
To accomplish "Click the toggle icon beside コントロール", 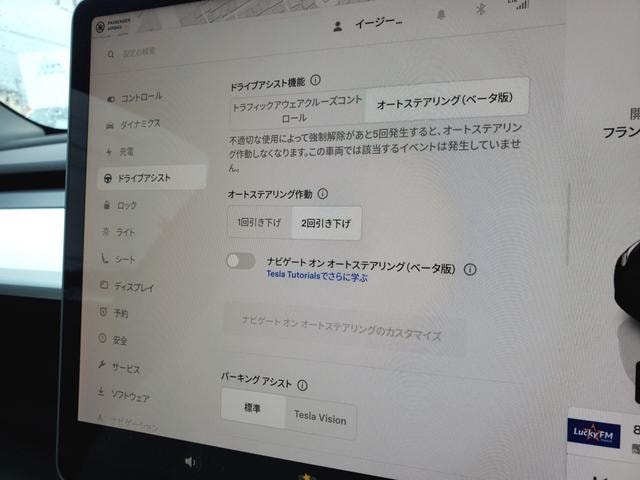I will coord(111,99).
